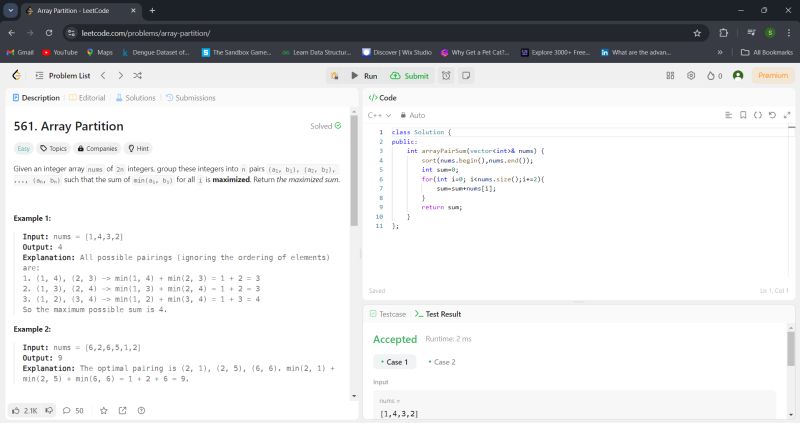The height and width of the screenshot is (423, 800).
Task: Reload the page
Action: click(x=49, y=33)
